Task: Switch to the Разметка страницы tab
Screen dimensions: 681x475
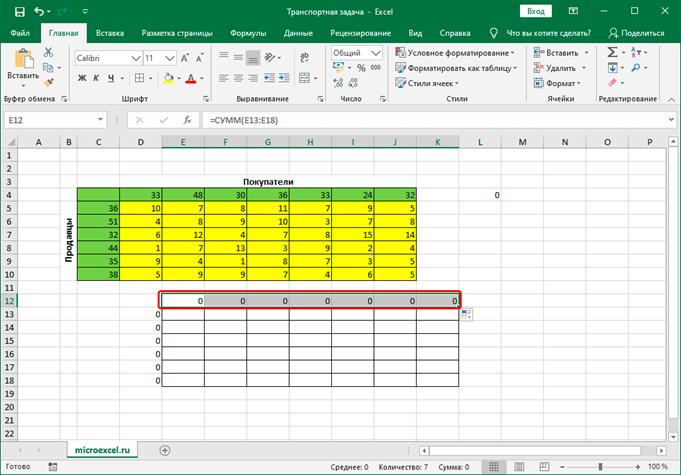Action: coord(177,33)
